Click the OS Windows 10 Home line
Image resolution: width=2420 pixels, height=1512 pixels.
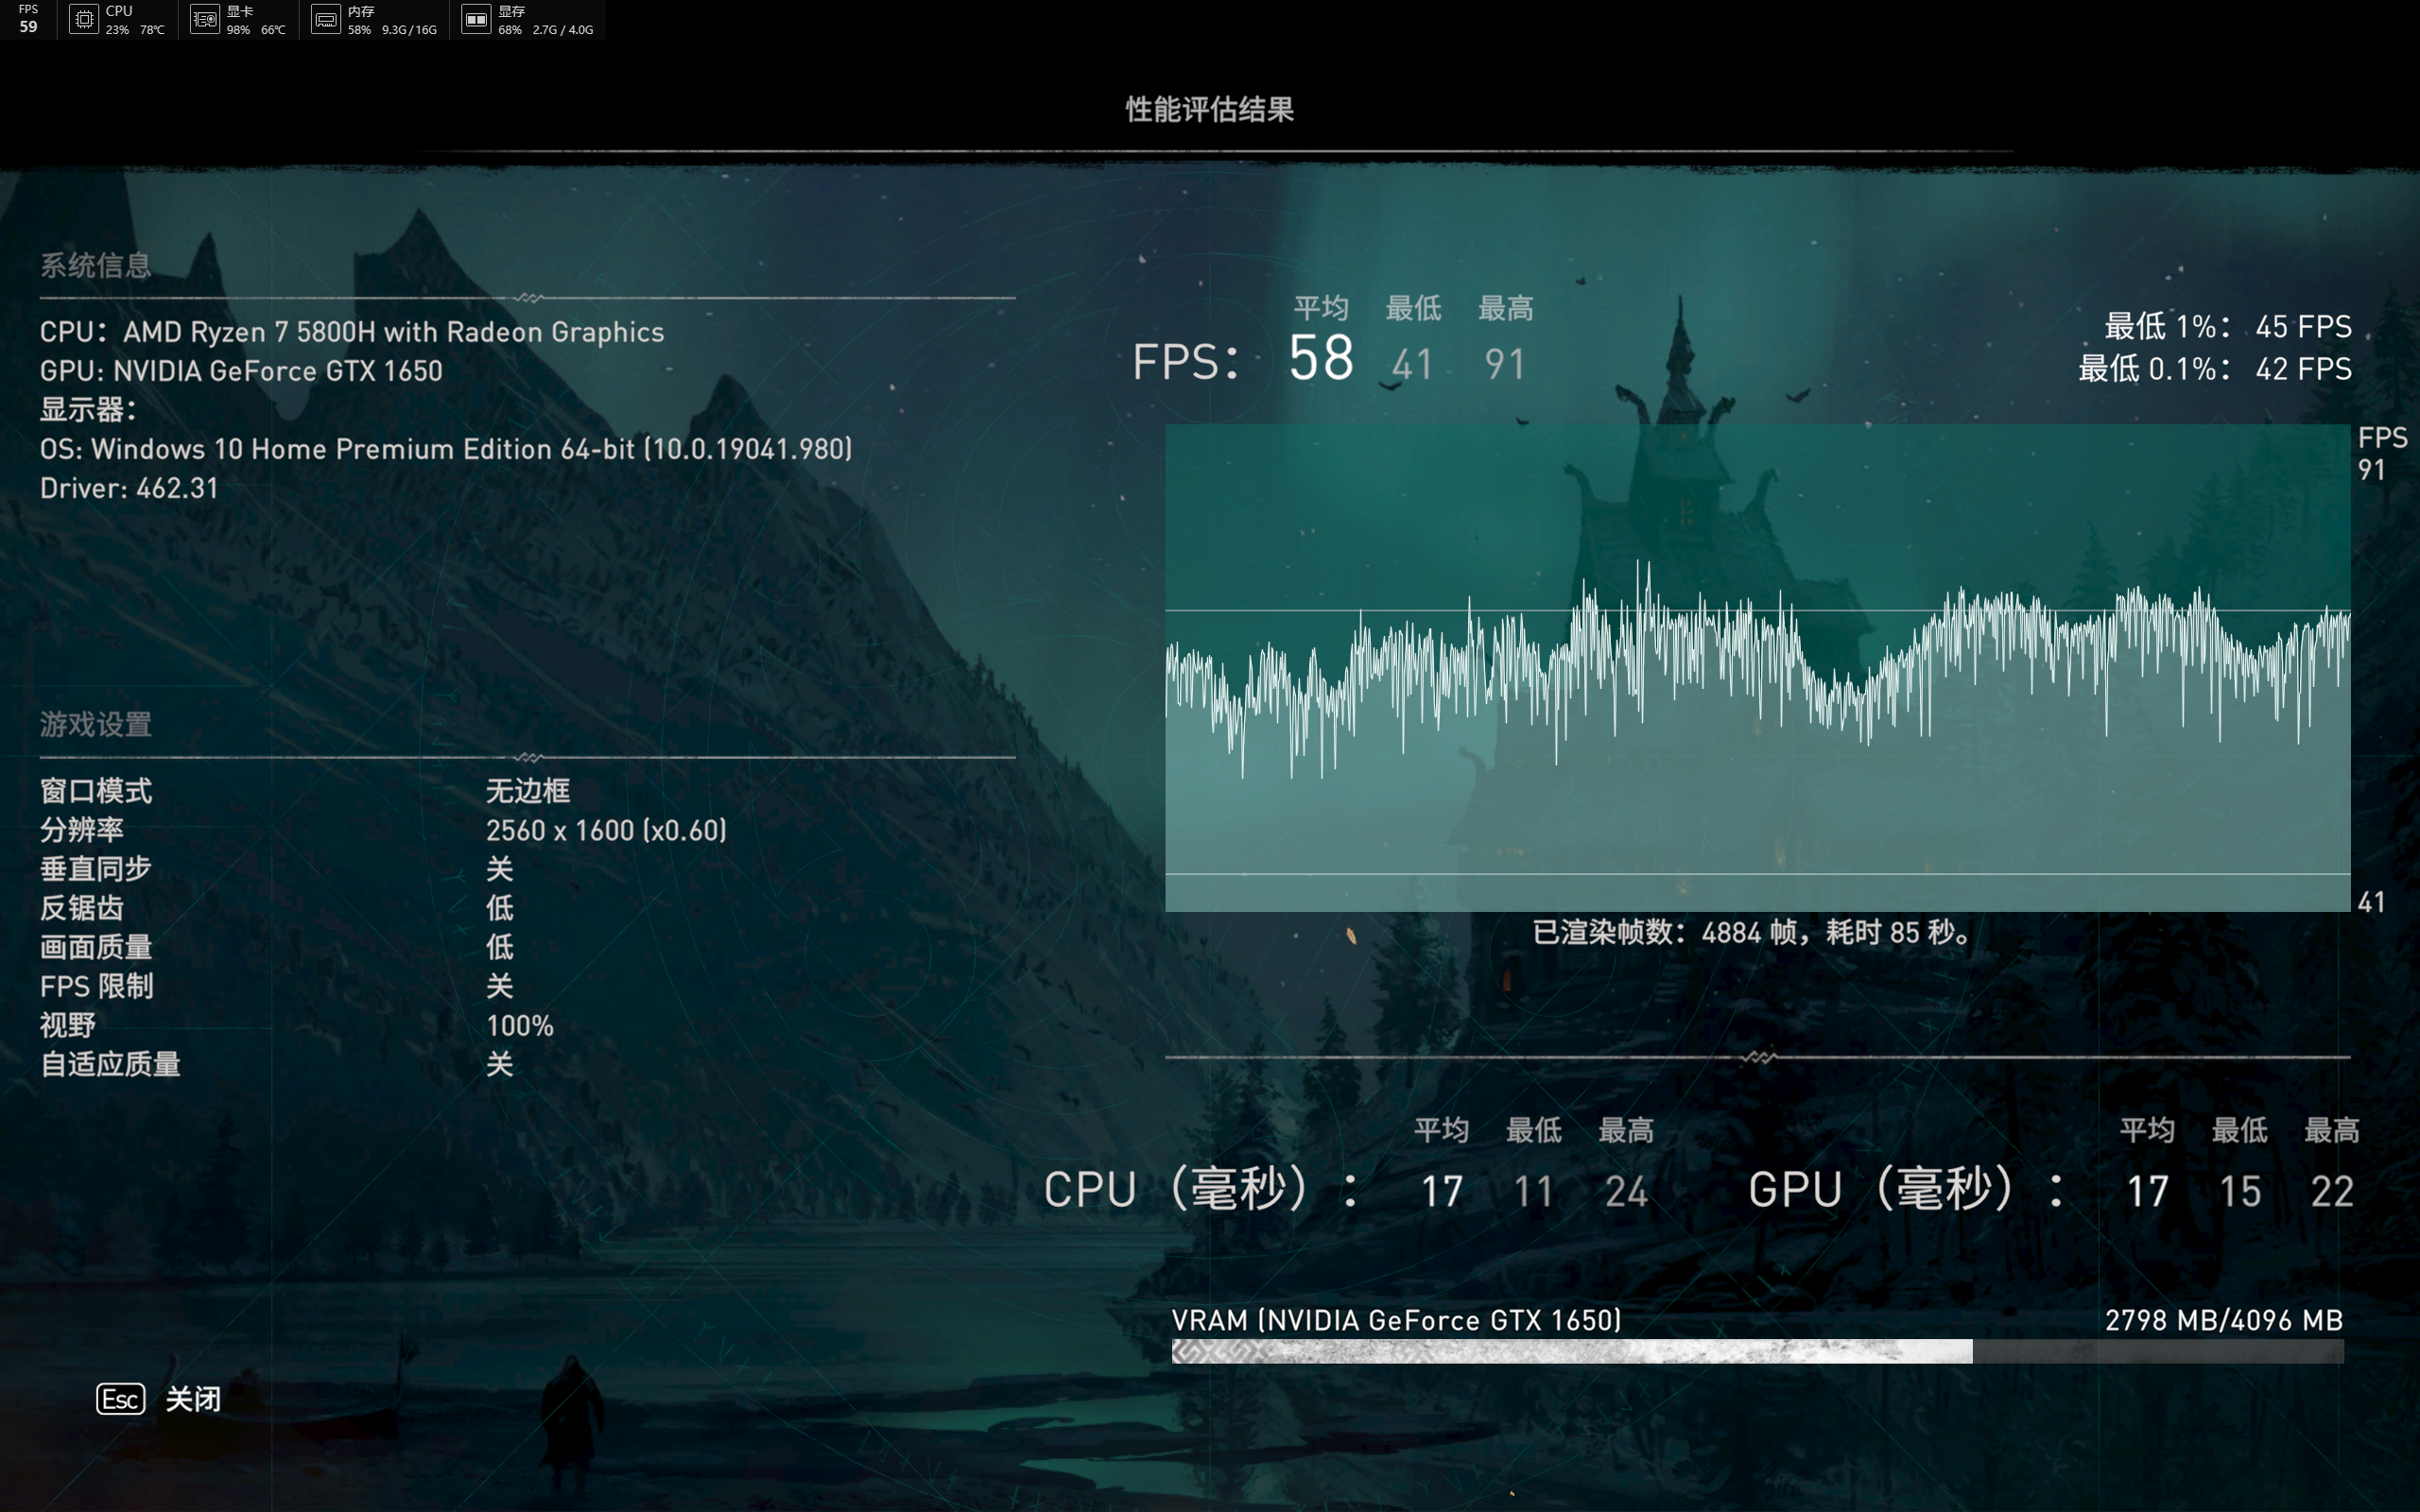446,449
